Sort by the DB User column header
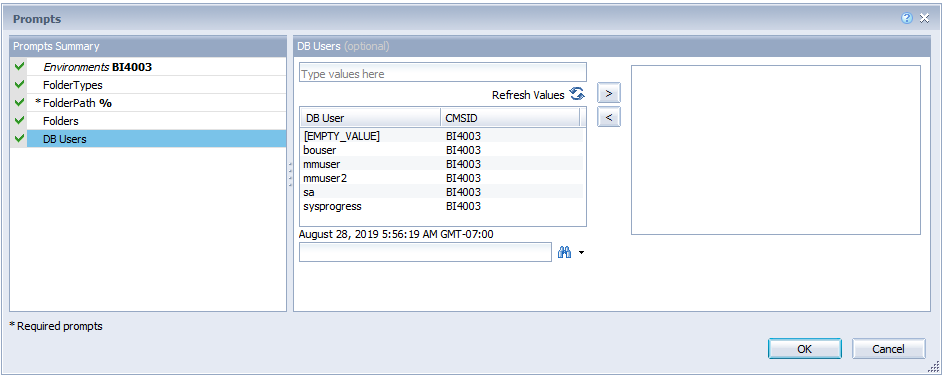This screenshot has width=945, height=378. pyautogui.click(x=370, y=118)
